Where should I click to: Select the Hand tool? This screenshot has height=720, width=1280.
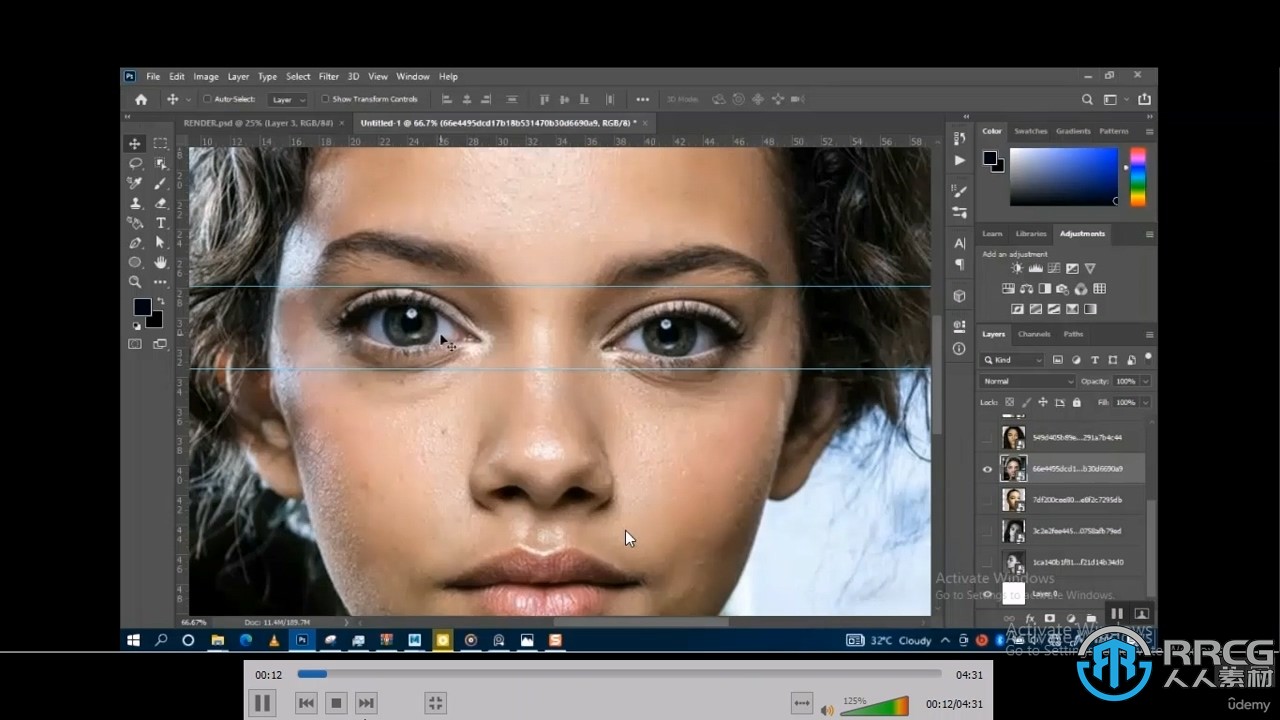pos(160,262)
